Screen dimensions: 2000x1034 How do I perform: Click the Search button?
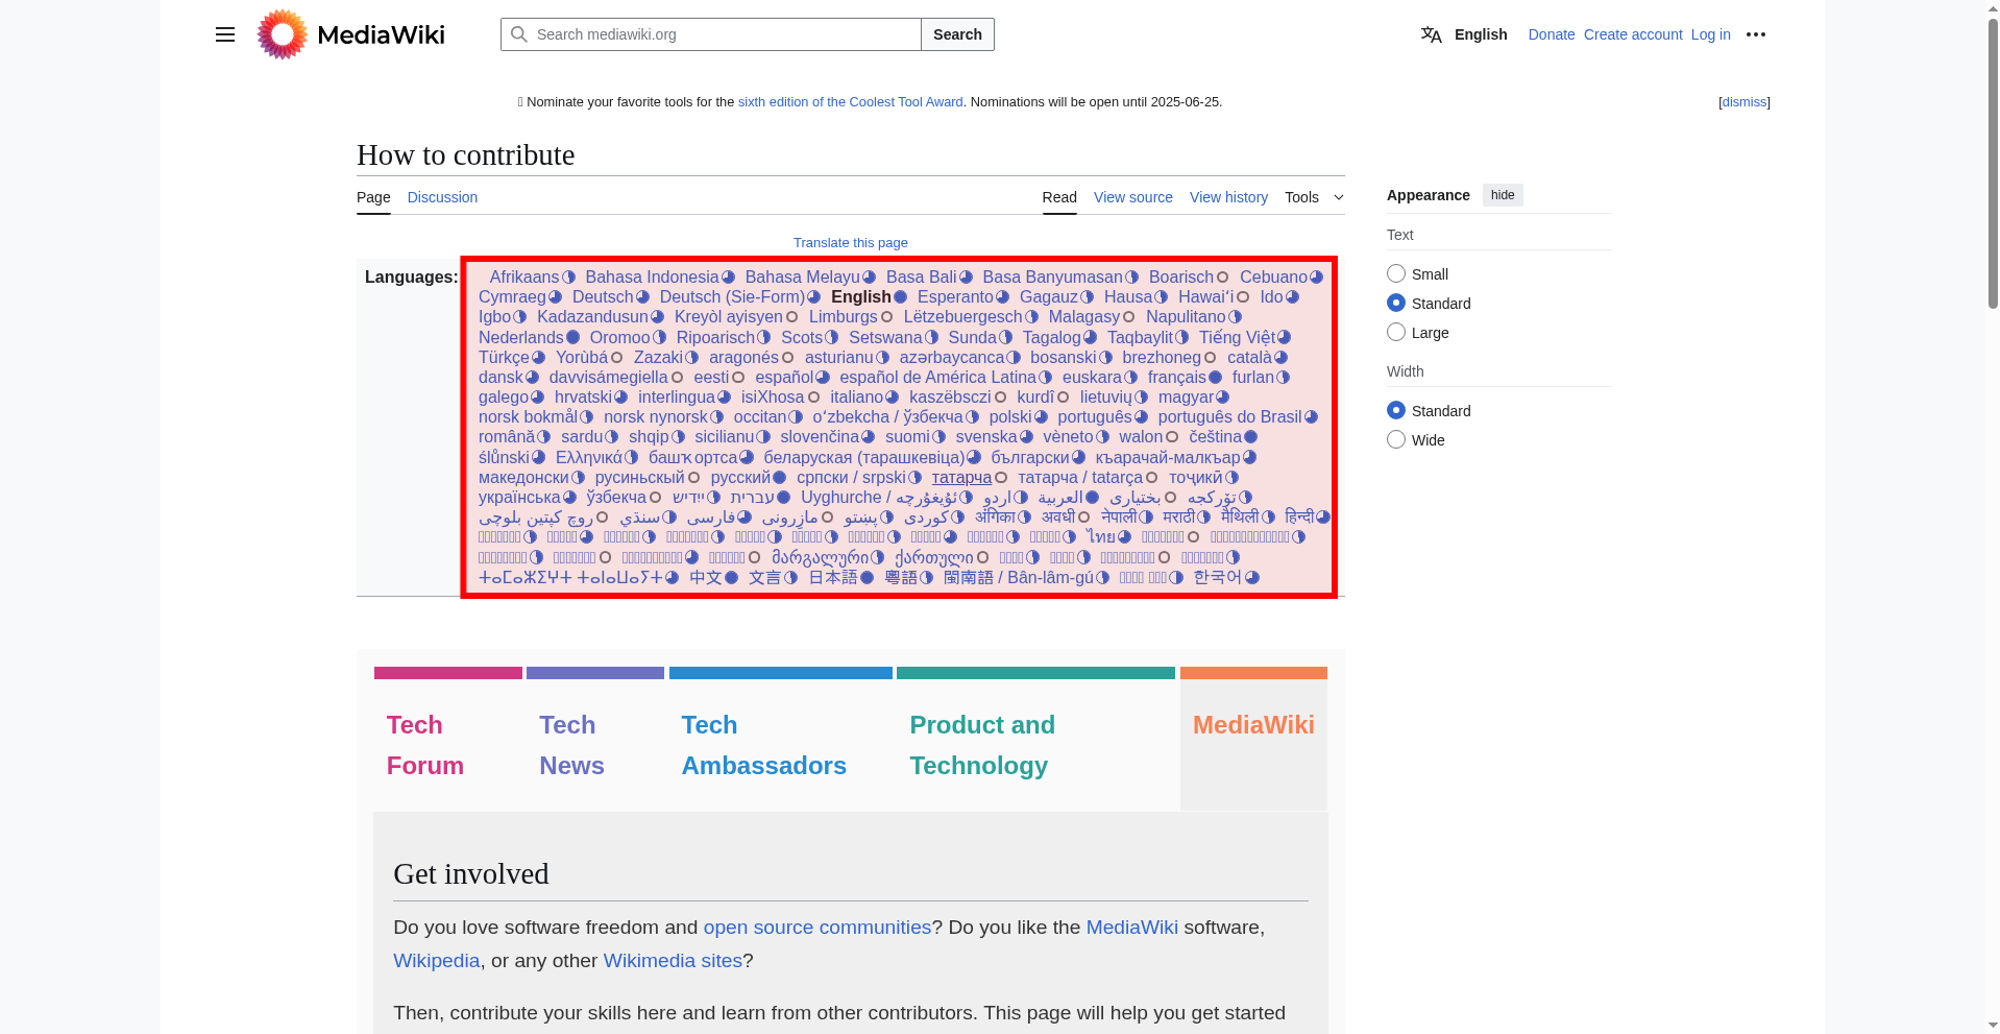[x=957, y=34]
